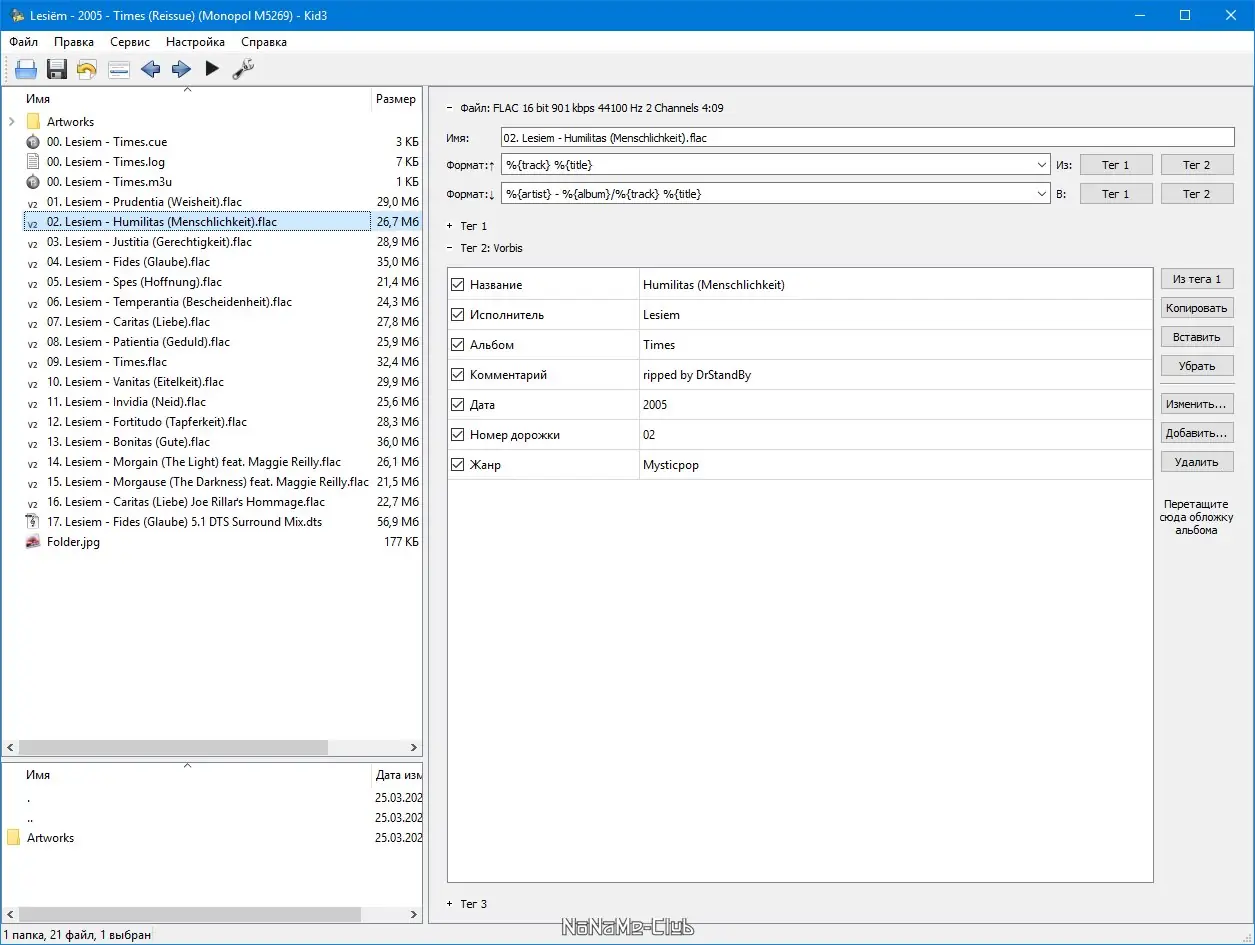Open settings with the wrench icon
The image size is (1255, 945).
(243, 69)
